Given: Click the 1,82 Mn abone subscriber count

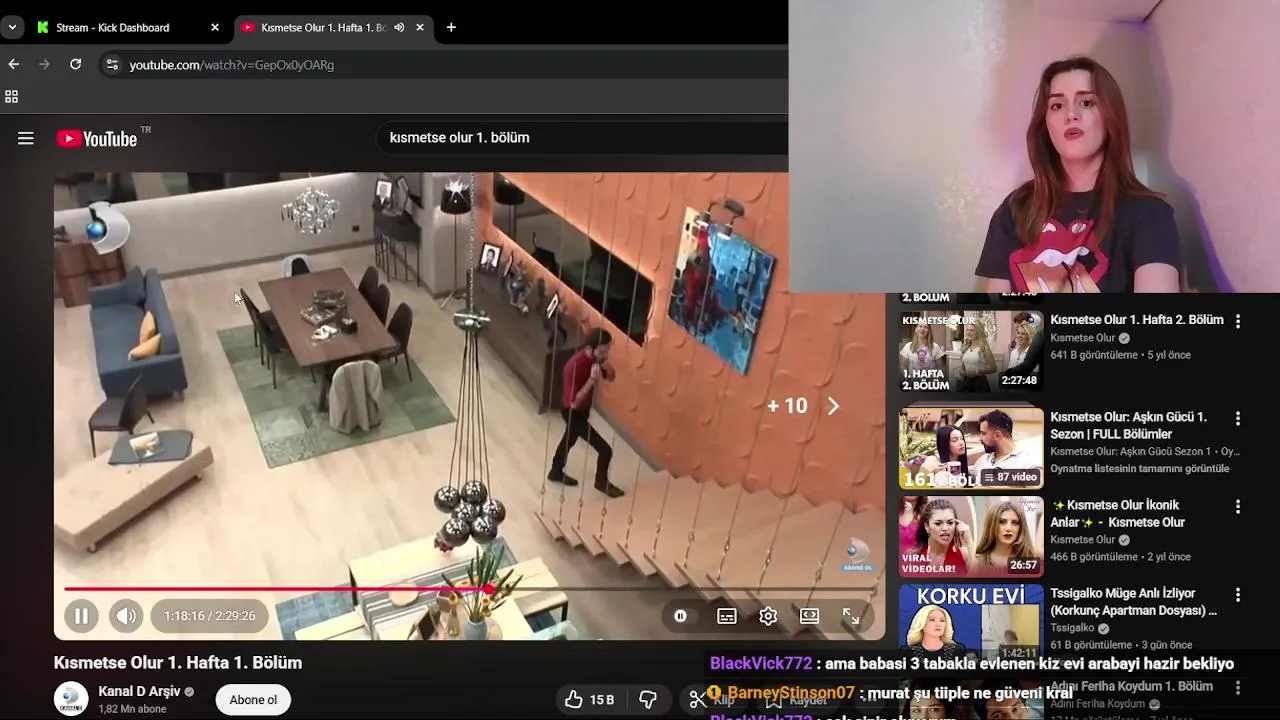Looking at the screenshot, I should tap(132, 709).
